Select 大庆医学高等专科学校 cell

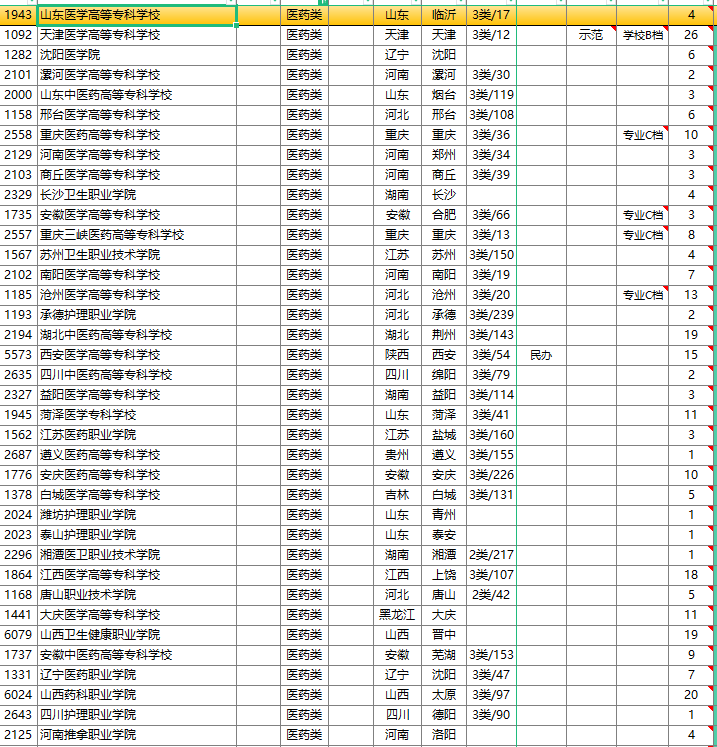[x=137, y=616]
